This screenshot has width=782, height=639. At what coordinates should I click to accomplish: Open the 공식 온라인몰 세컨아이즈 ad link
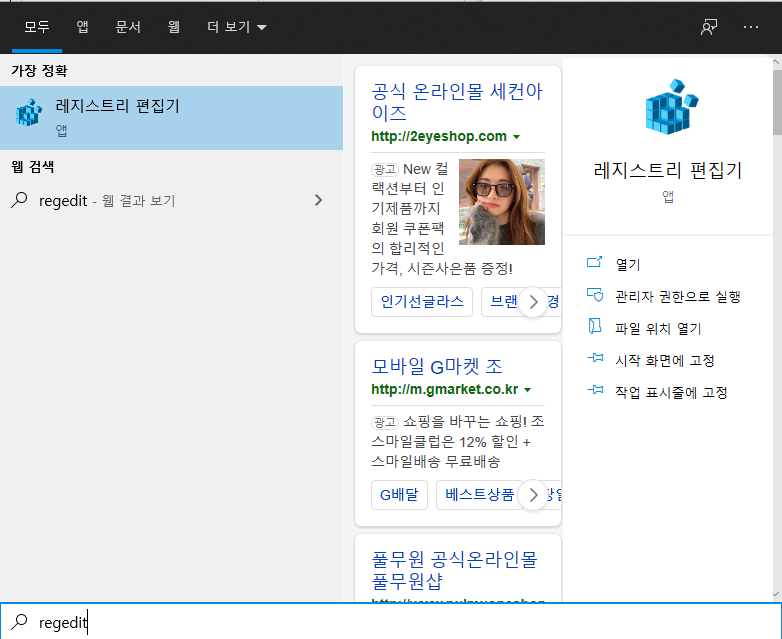457,102
